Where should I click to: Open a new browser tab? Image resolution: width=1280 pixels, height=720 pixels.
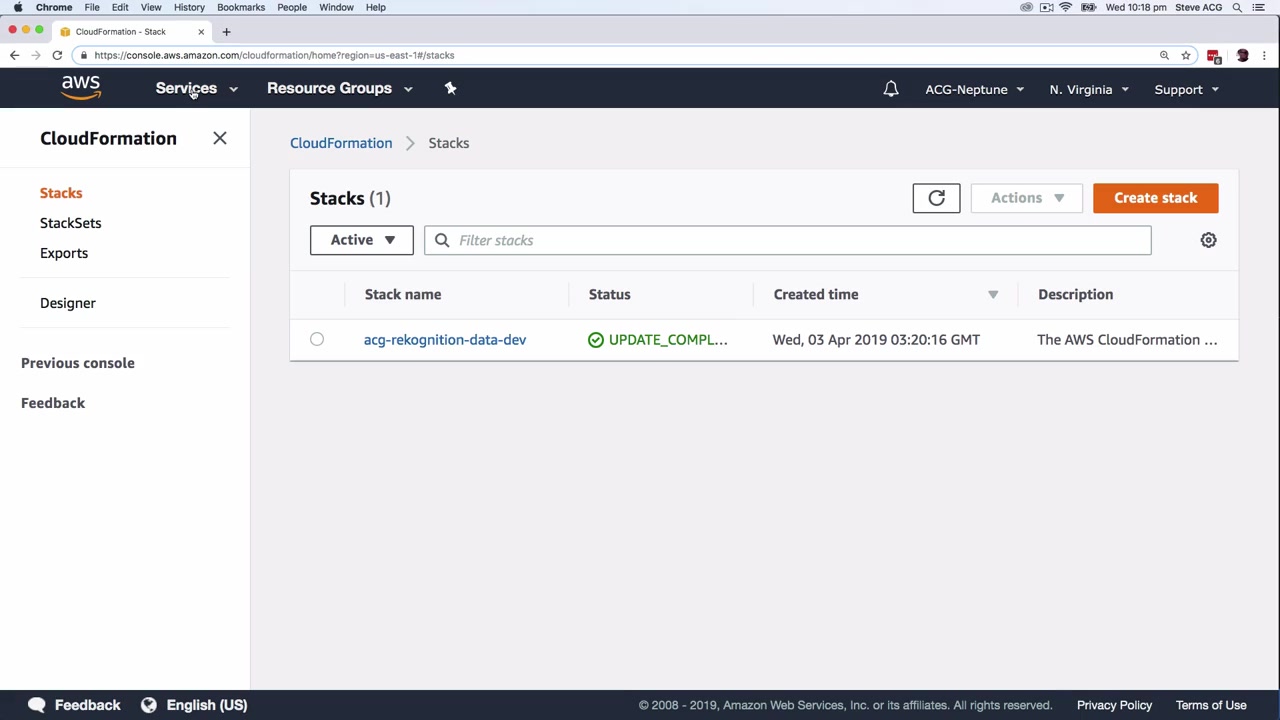point(226,31)
